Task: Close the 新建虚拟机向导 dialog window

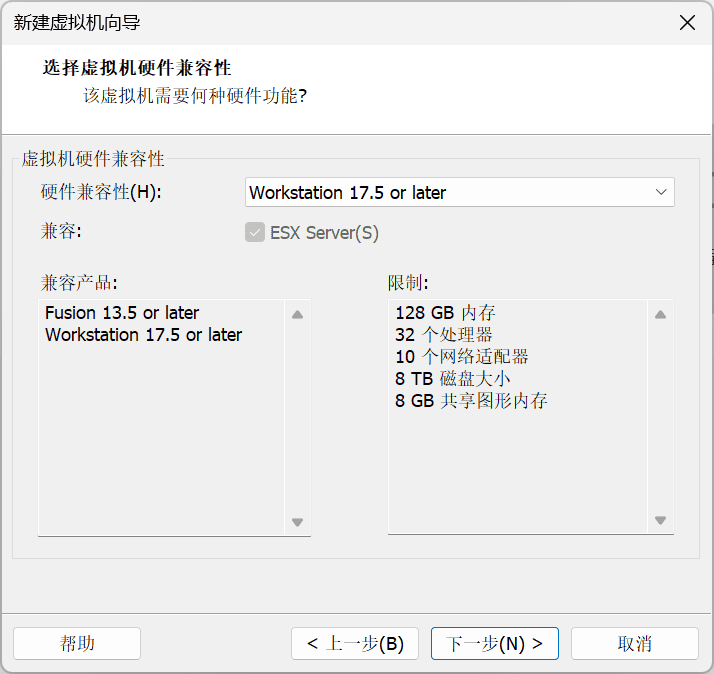Action: click(x=687, y=22)
